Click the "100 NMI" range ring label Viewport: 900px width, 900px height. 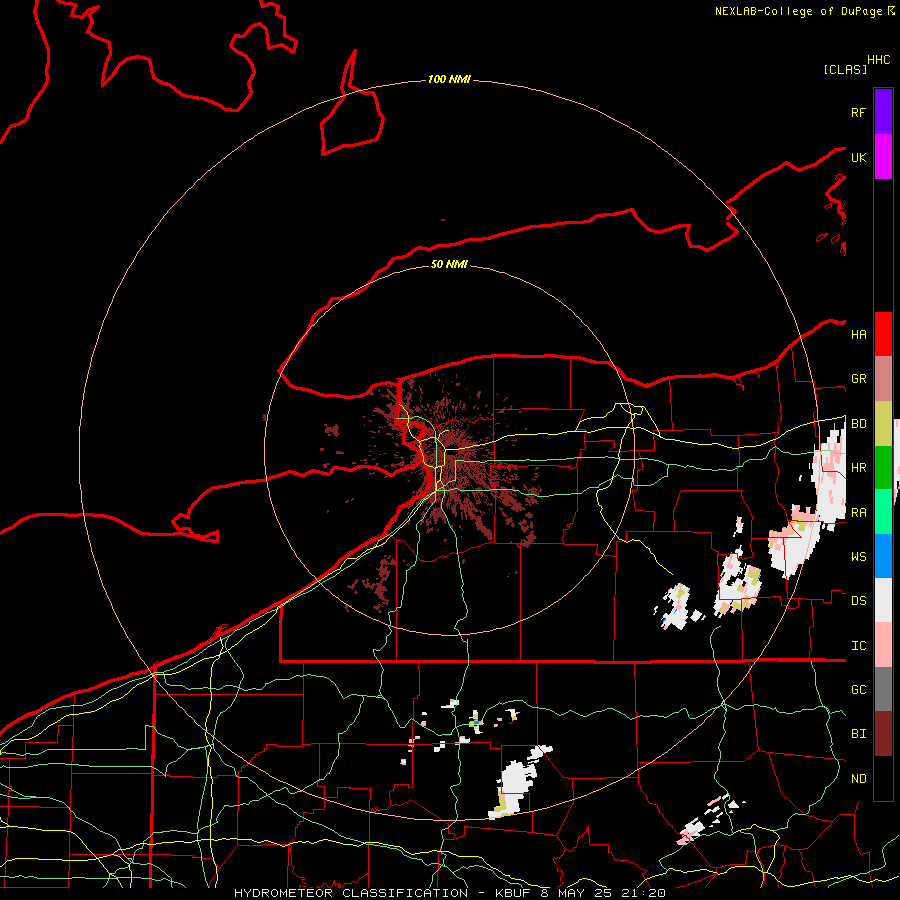(x=449, y=79)
